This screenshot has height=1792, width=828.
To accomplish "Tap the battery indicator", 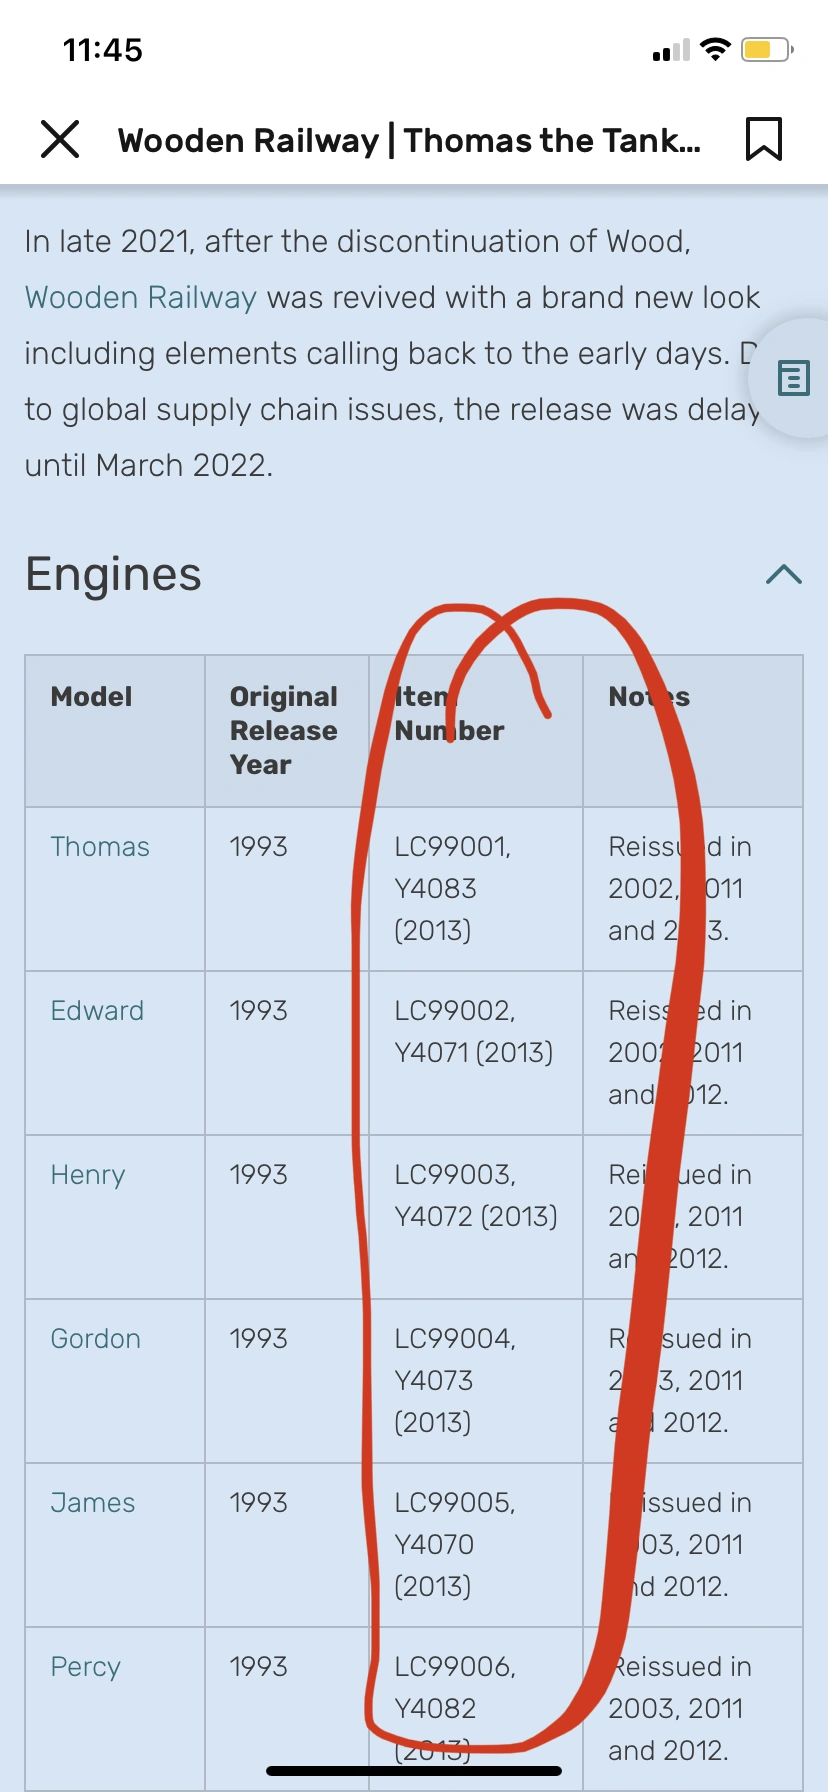I will point(766,48).
